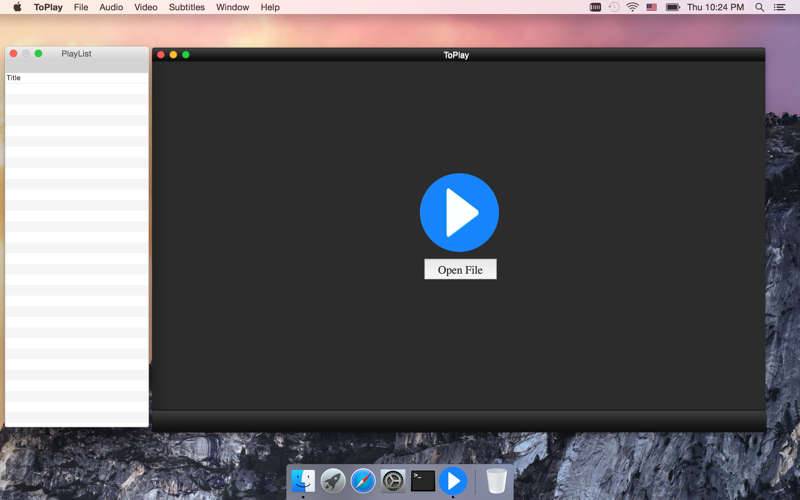Zoom the PlayList window with green button
The image size is (800, 500).
[38, 54]
